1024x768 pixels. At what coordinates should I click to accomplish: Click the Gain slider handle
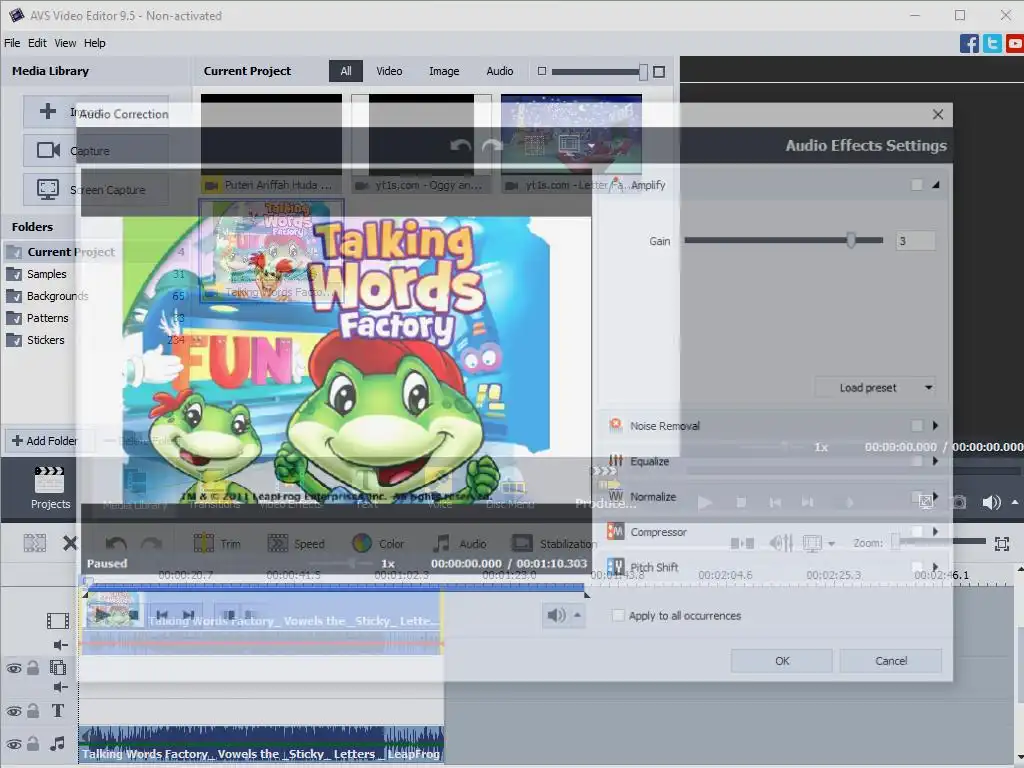point(851,240)
